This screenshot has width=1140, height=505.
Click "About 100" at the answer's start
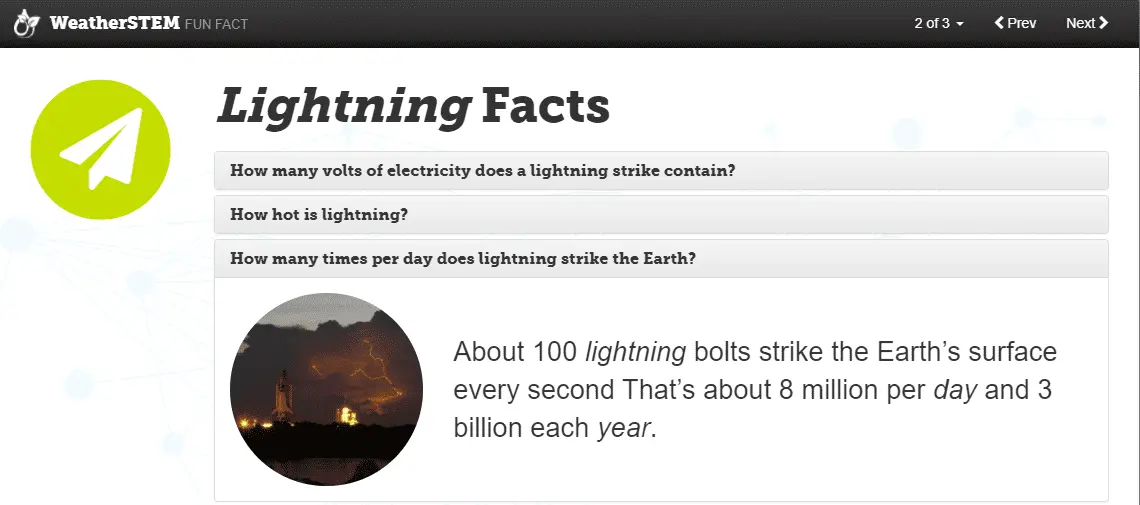514,352
